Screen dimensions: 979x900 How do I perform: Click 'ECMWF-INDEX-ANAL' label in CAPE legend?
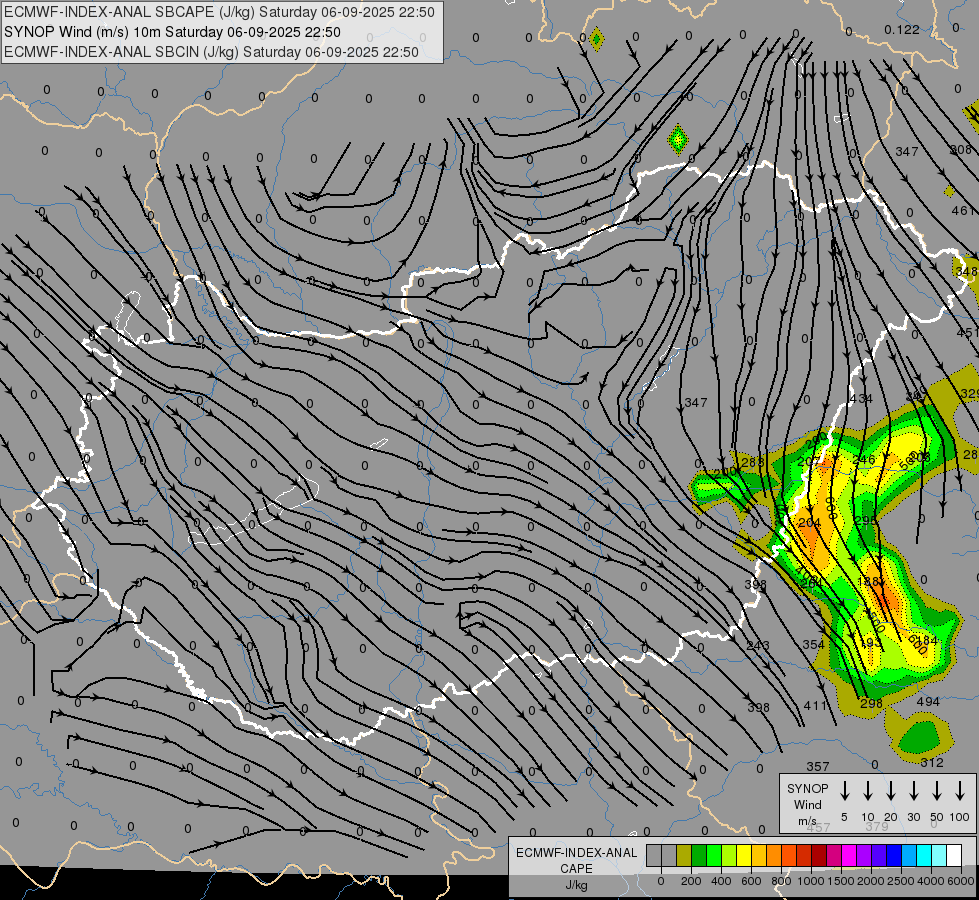click(576, 853)
